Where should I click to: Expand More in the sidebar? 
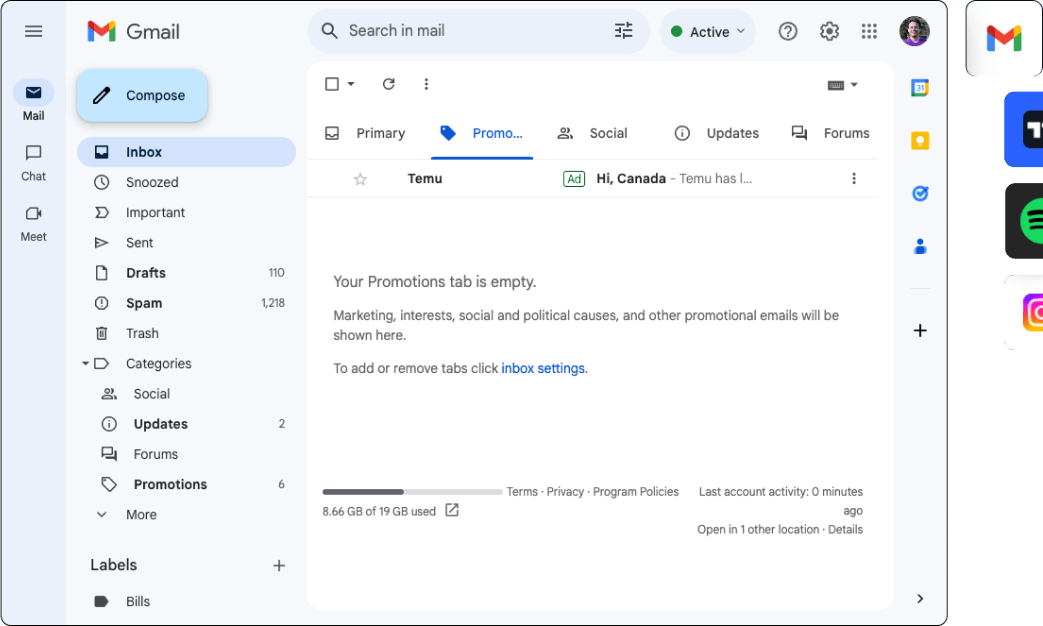pos(141,515)
